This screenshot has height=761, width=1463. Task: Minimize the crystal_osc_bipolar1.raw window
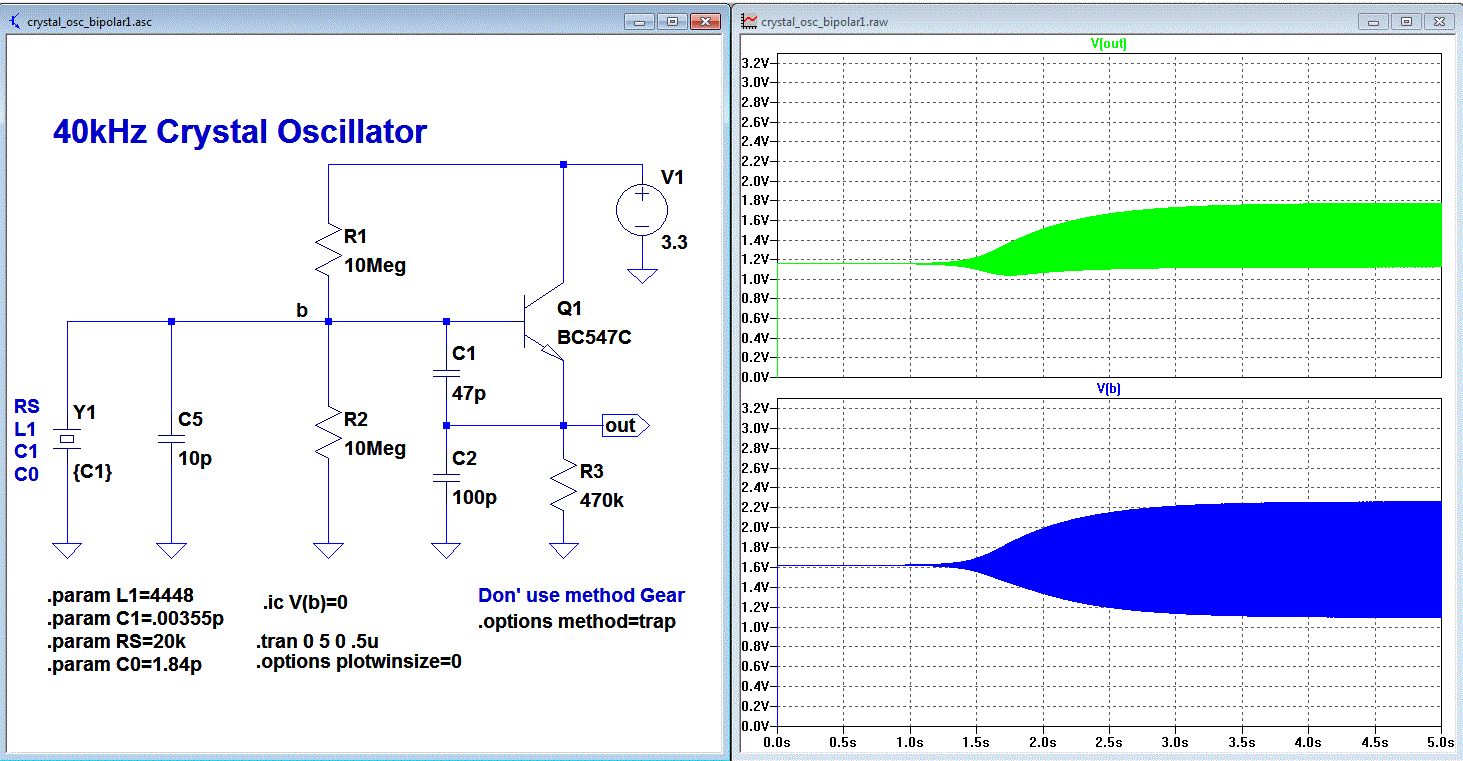(x=1375, y=21)
